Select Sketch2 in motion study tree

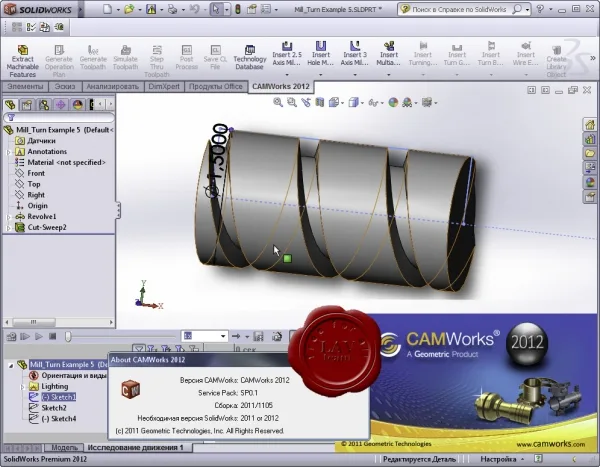[x=54, y=408]
